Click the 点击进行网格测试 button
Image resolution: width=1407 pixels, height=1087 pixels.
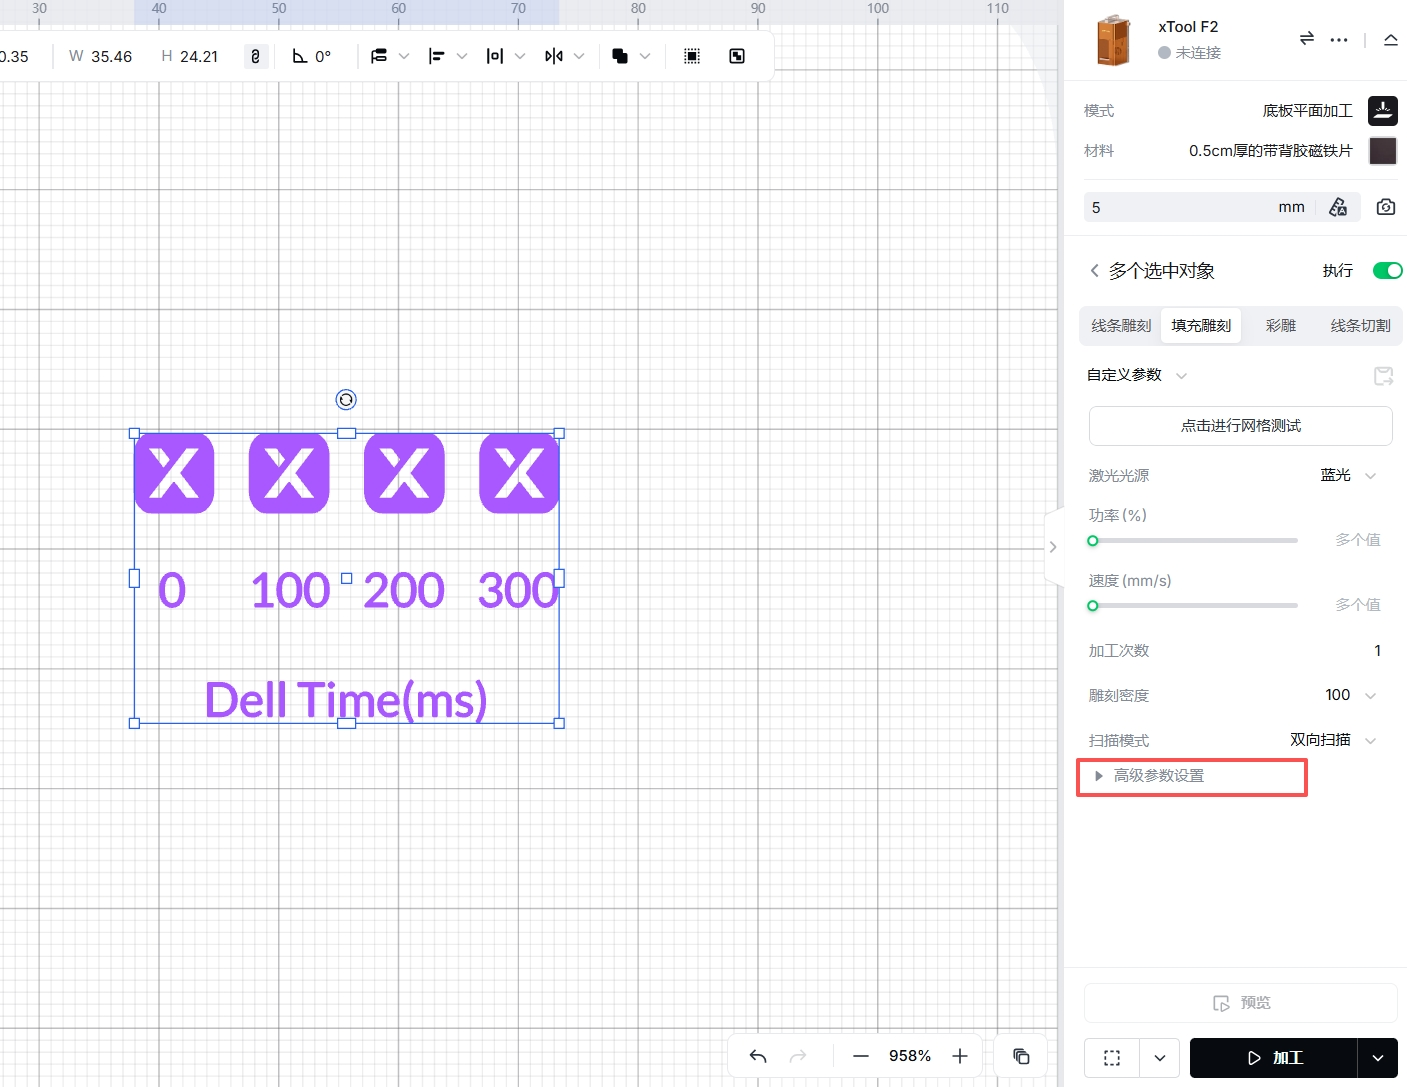tap(1240, 426)
